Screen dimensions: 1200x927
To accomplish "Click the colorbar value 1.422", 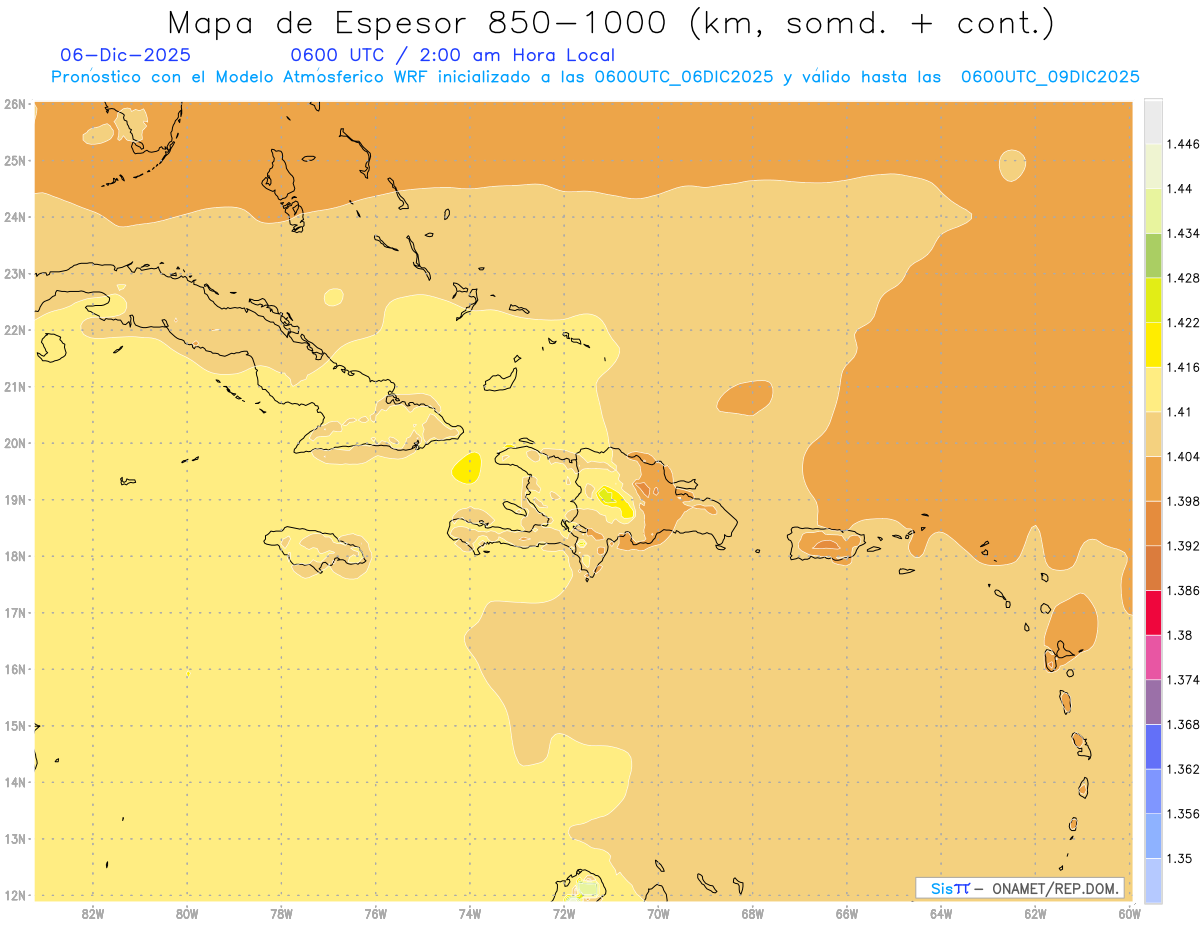I will point(1183,322).
